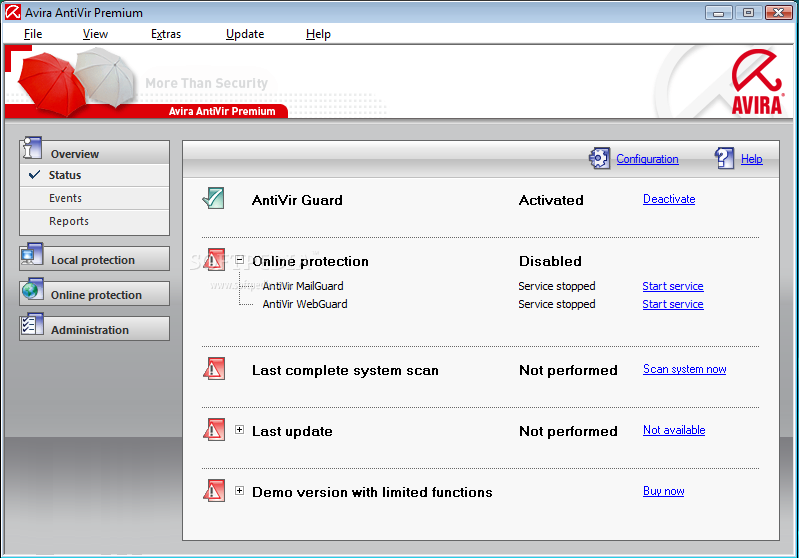Screen dimensions: 799x558
Task: Open the View menu
Action: [95, 34]
